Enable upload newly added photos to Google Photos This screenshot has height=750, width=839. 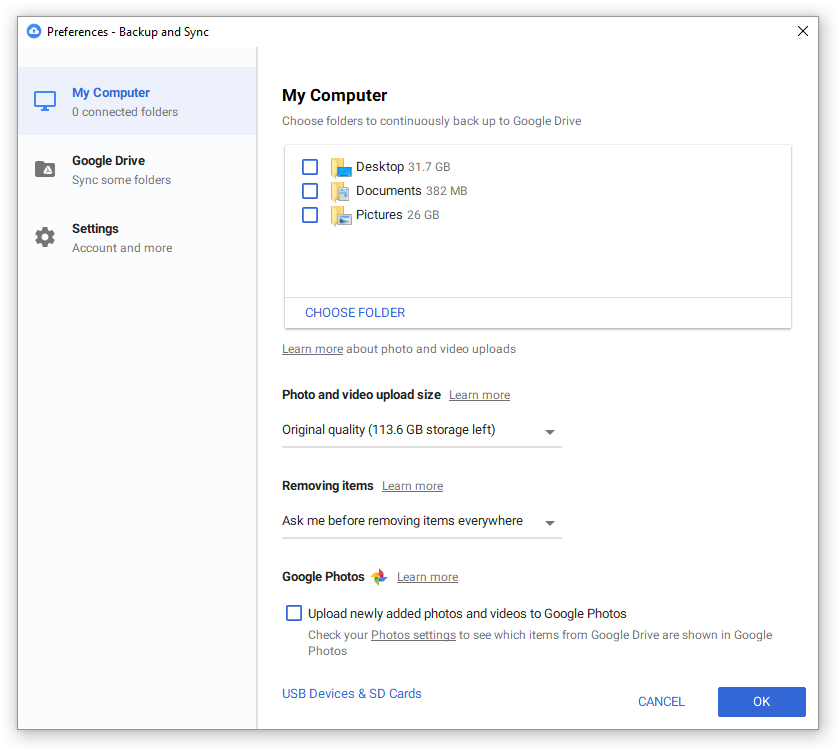pos(294,613)
